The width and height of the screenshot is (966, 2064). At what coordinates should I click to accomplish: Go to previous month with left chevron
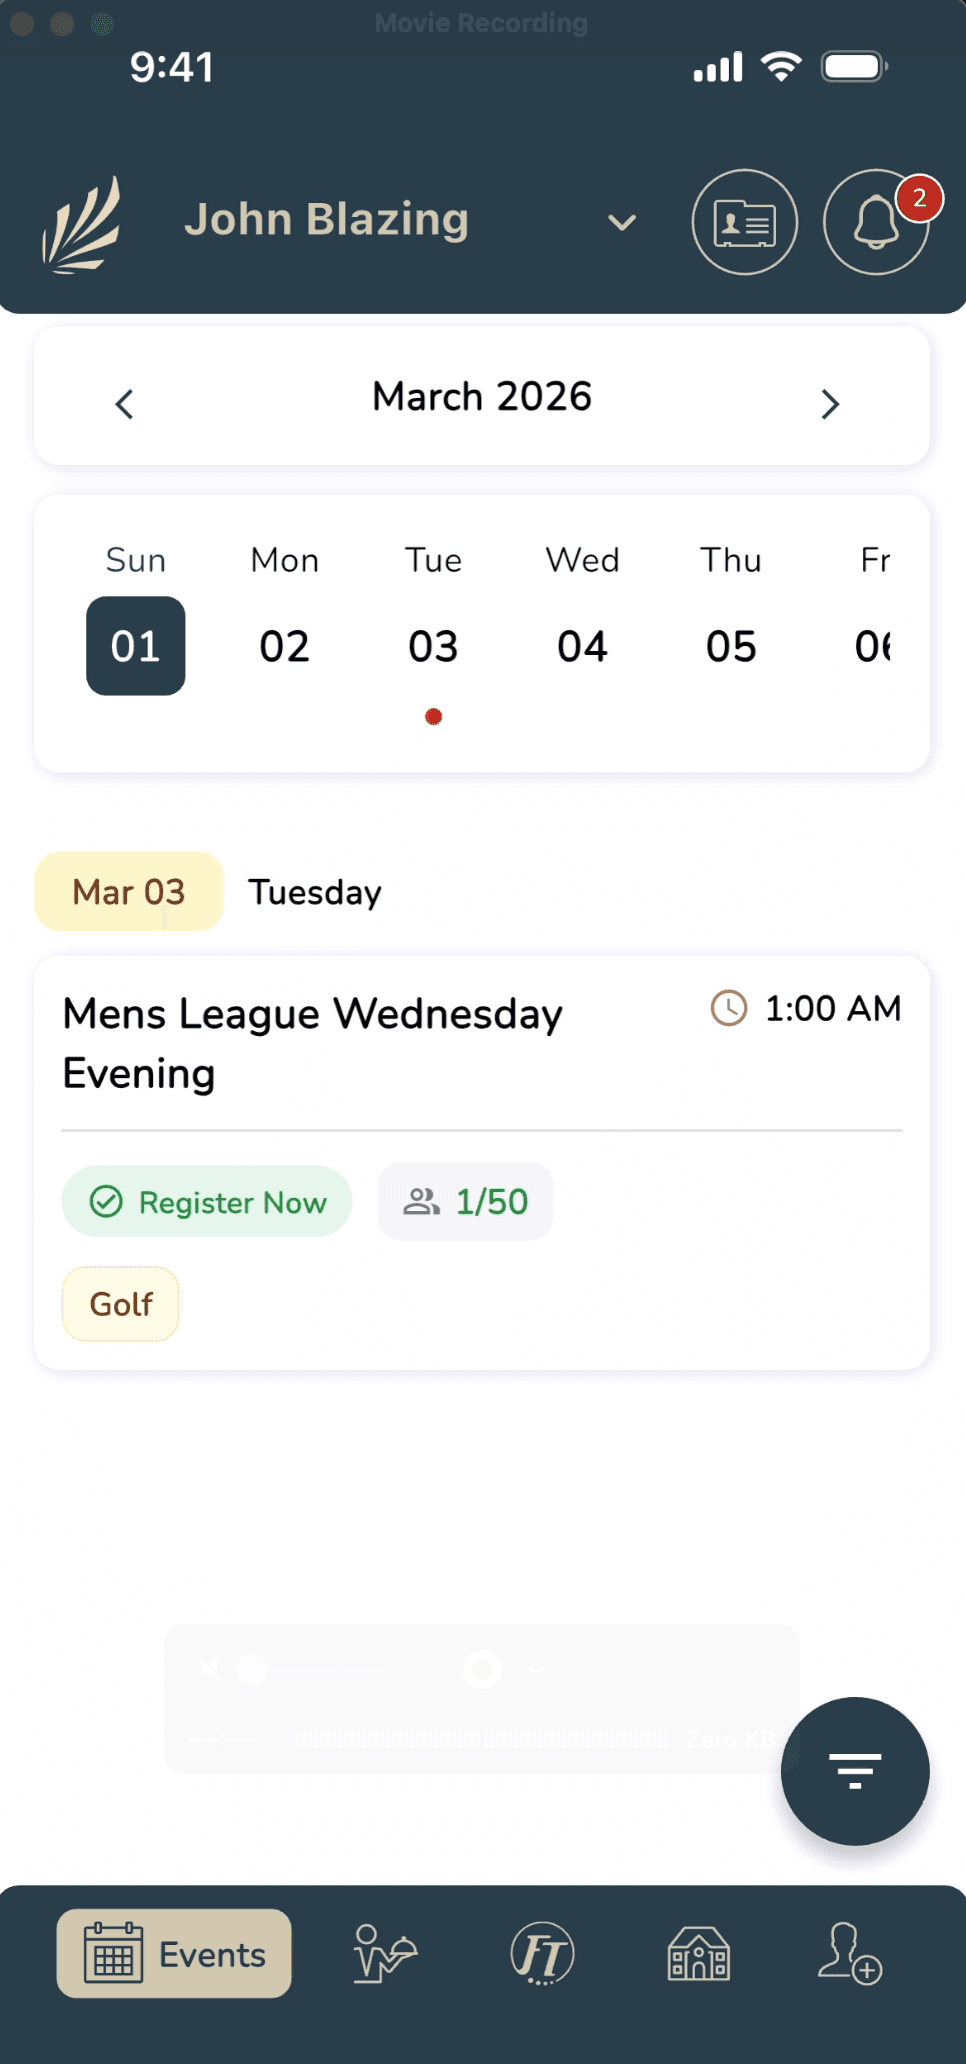pos(124,404)
